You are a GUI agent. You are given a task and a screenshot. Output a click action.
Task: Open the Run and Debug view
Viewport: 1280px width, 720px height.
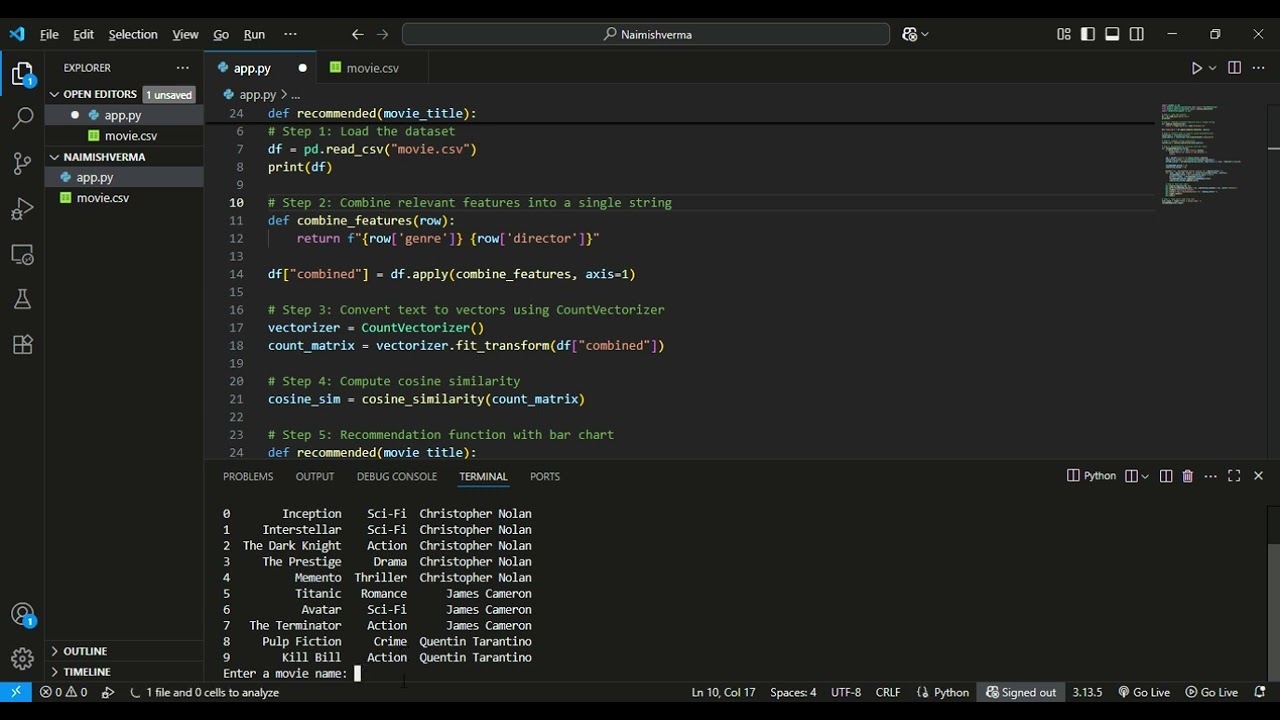[22, 209]
